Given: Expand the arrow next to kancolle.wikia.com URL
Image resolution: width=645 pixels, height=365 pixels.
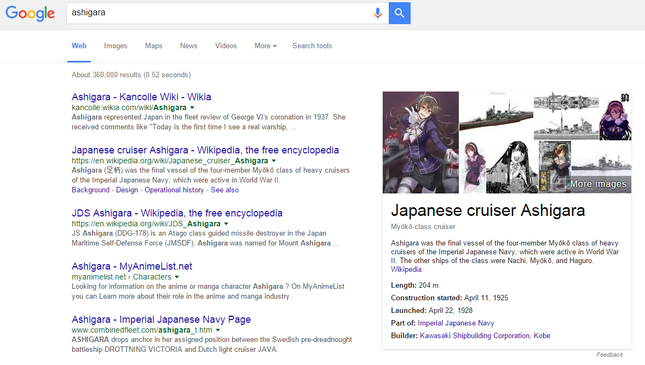Looking at the screenshot, I should point(192,107).
